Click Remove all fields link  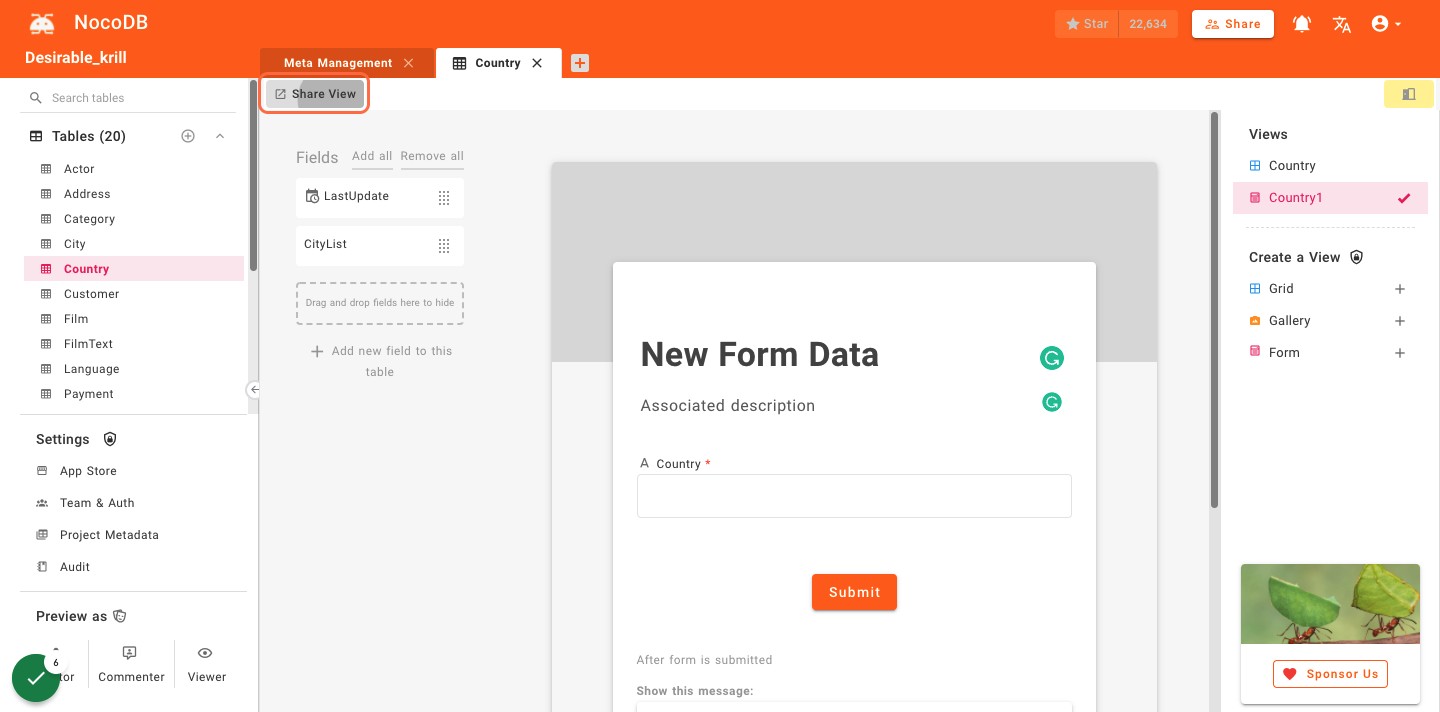(x=432, y=156)
